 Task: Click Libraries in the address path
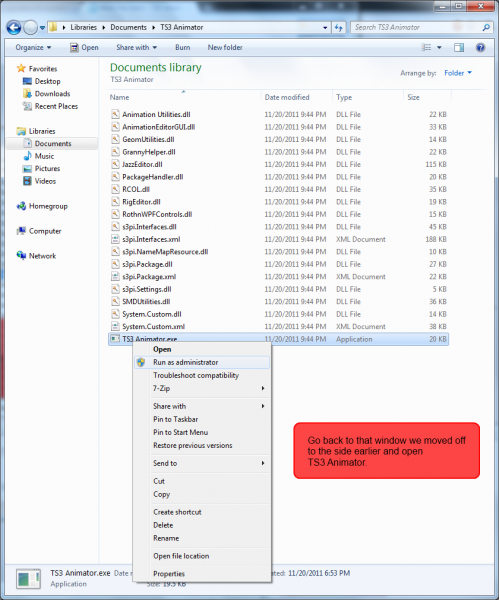point(83,27)
